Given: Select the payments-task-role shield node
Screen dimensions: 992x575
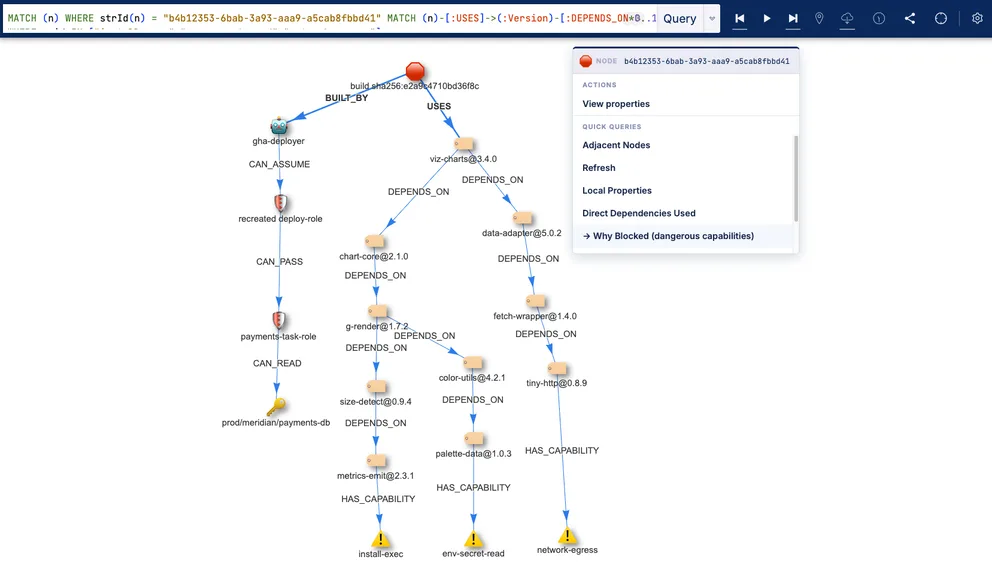Looking at the screenshot, I should coord(278,320).
